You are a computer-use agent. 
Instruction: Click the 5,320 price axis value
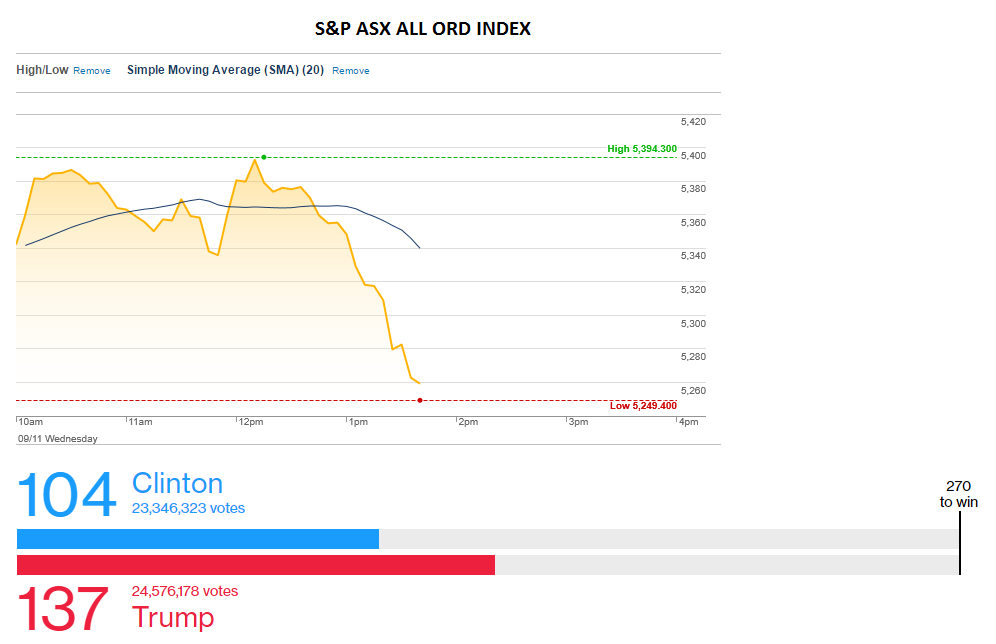tap(693, 290)
